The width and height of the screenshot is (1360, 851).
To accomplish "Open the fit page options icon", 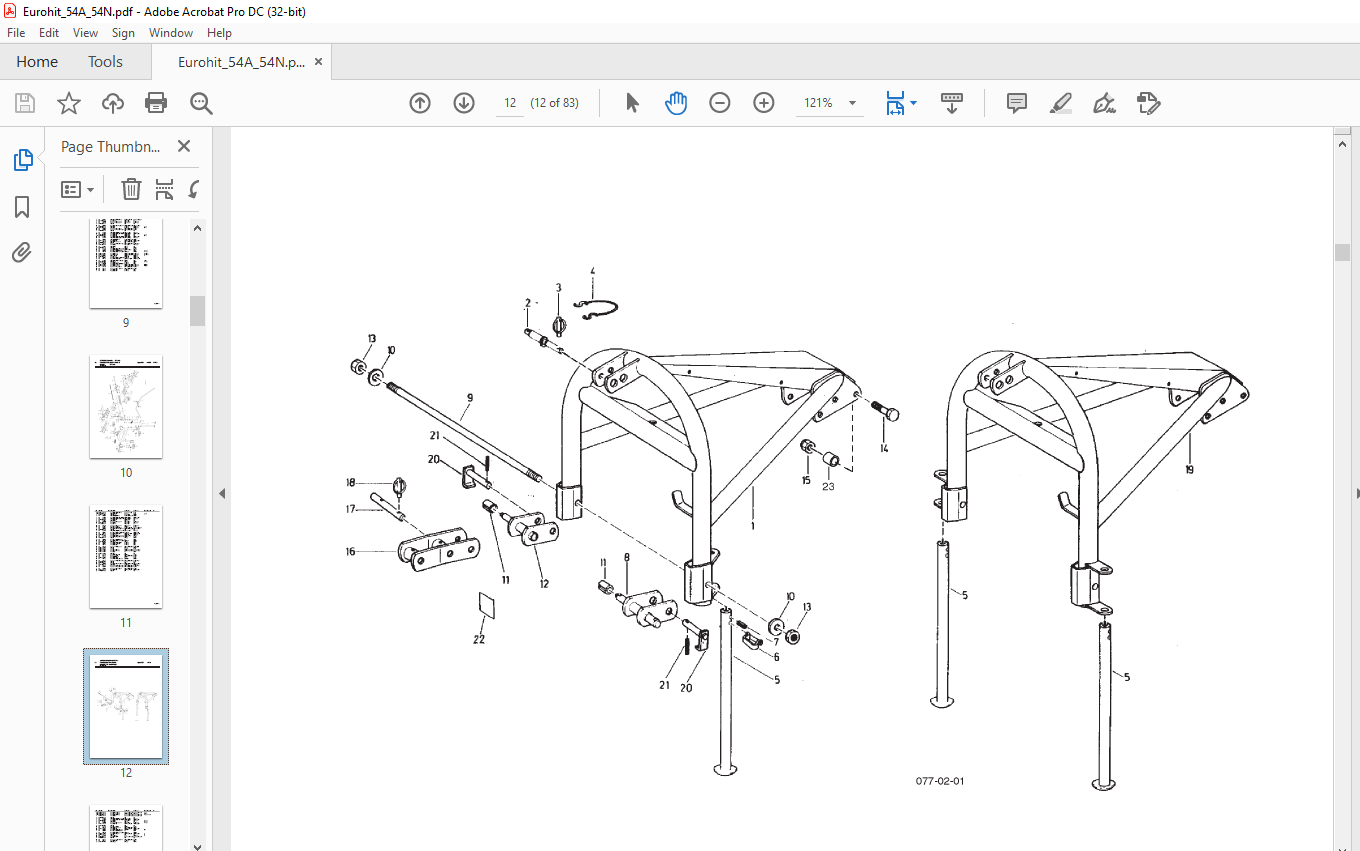I will click(895, 103).
